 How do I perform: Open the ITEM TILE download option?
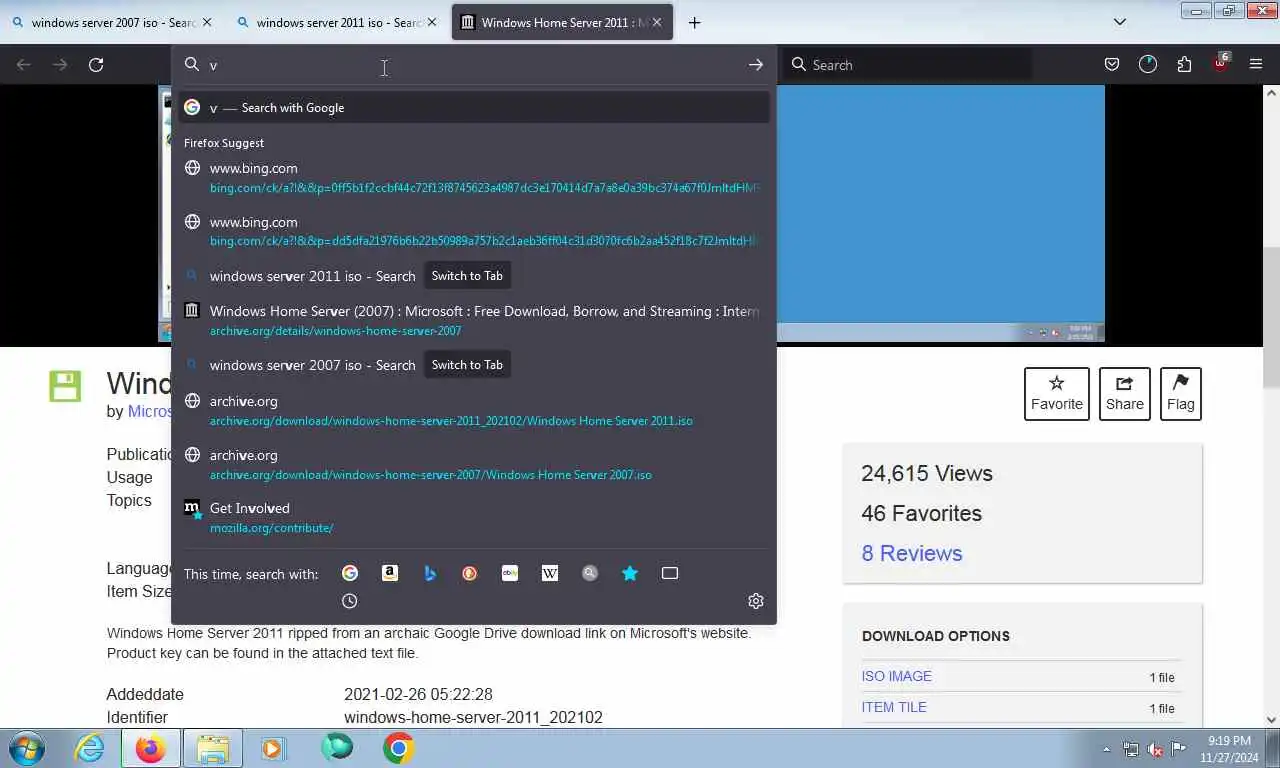pos(894,707)
